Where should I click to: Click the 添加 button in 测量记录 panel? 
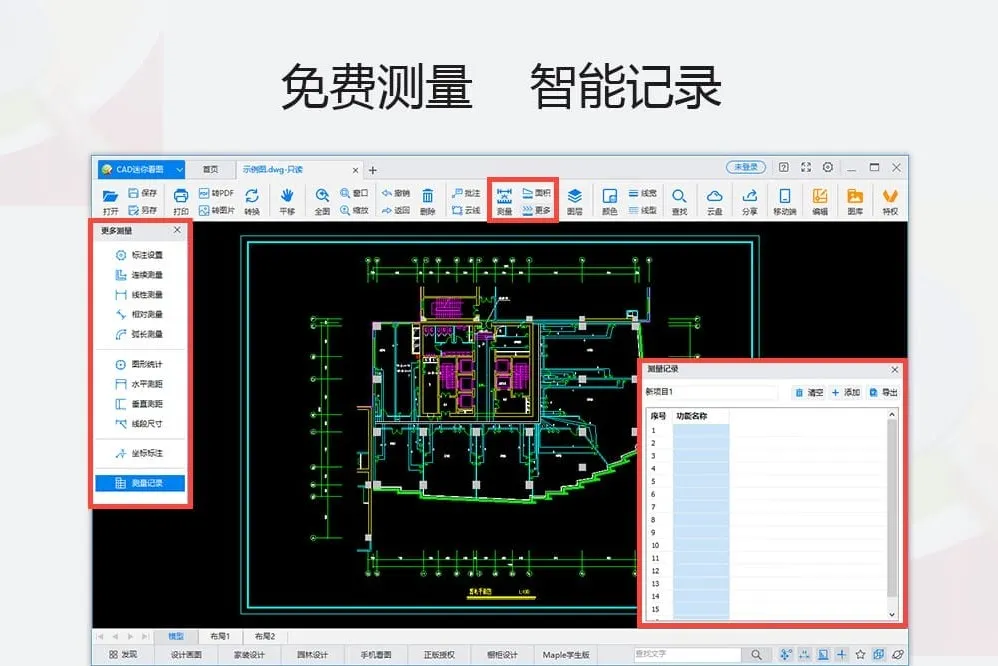point(845,392)
